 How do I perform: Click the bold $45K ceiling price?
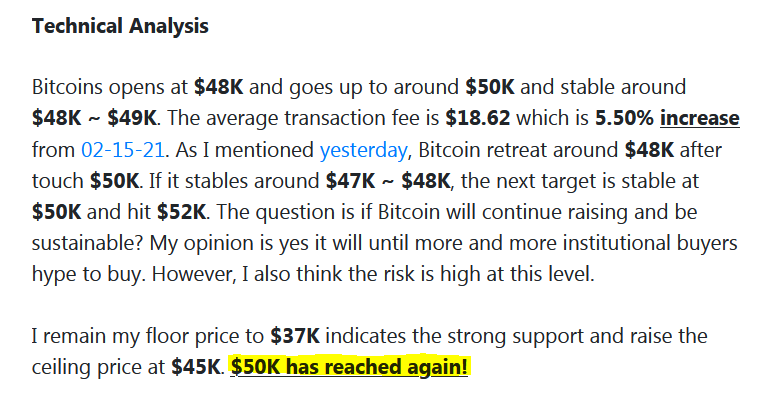(196, 367)
